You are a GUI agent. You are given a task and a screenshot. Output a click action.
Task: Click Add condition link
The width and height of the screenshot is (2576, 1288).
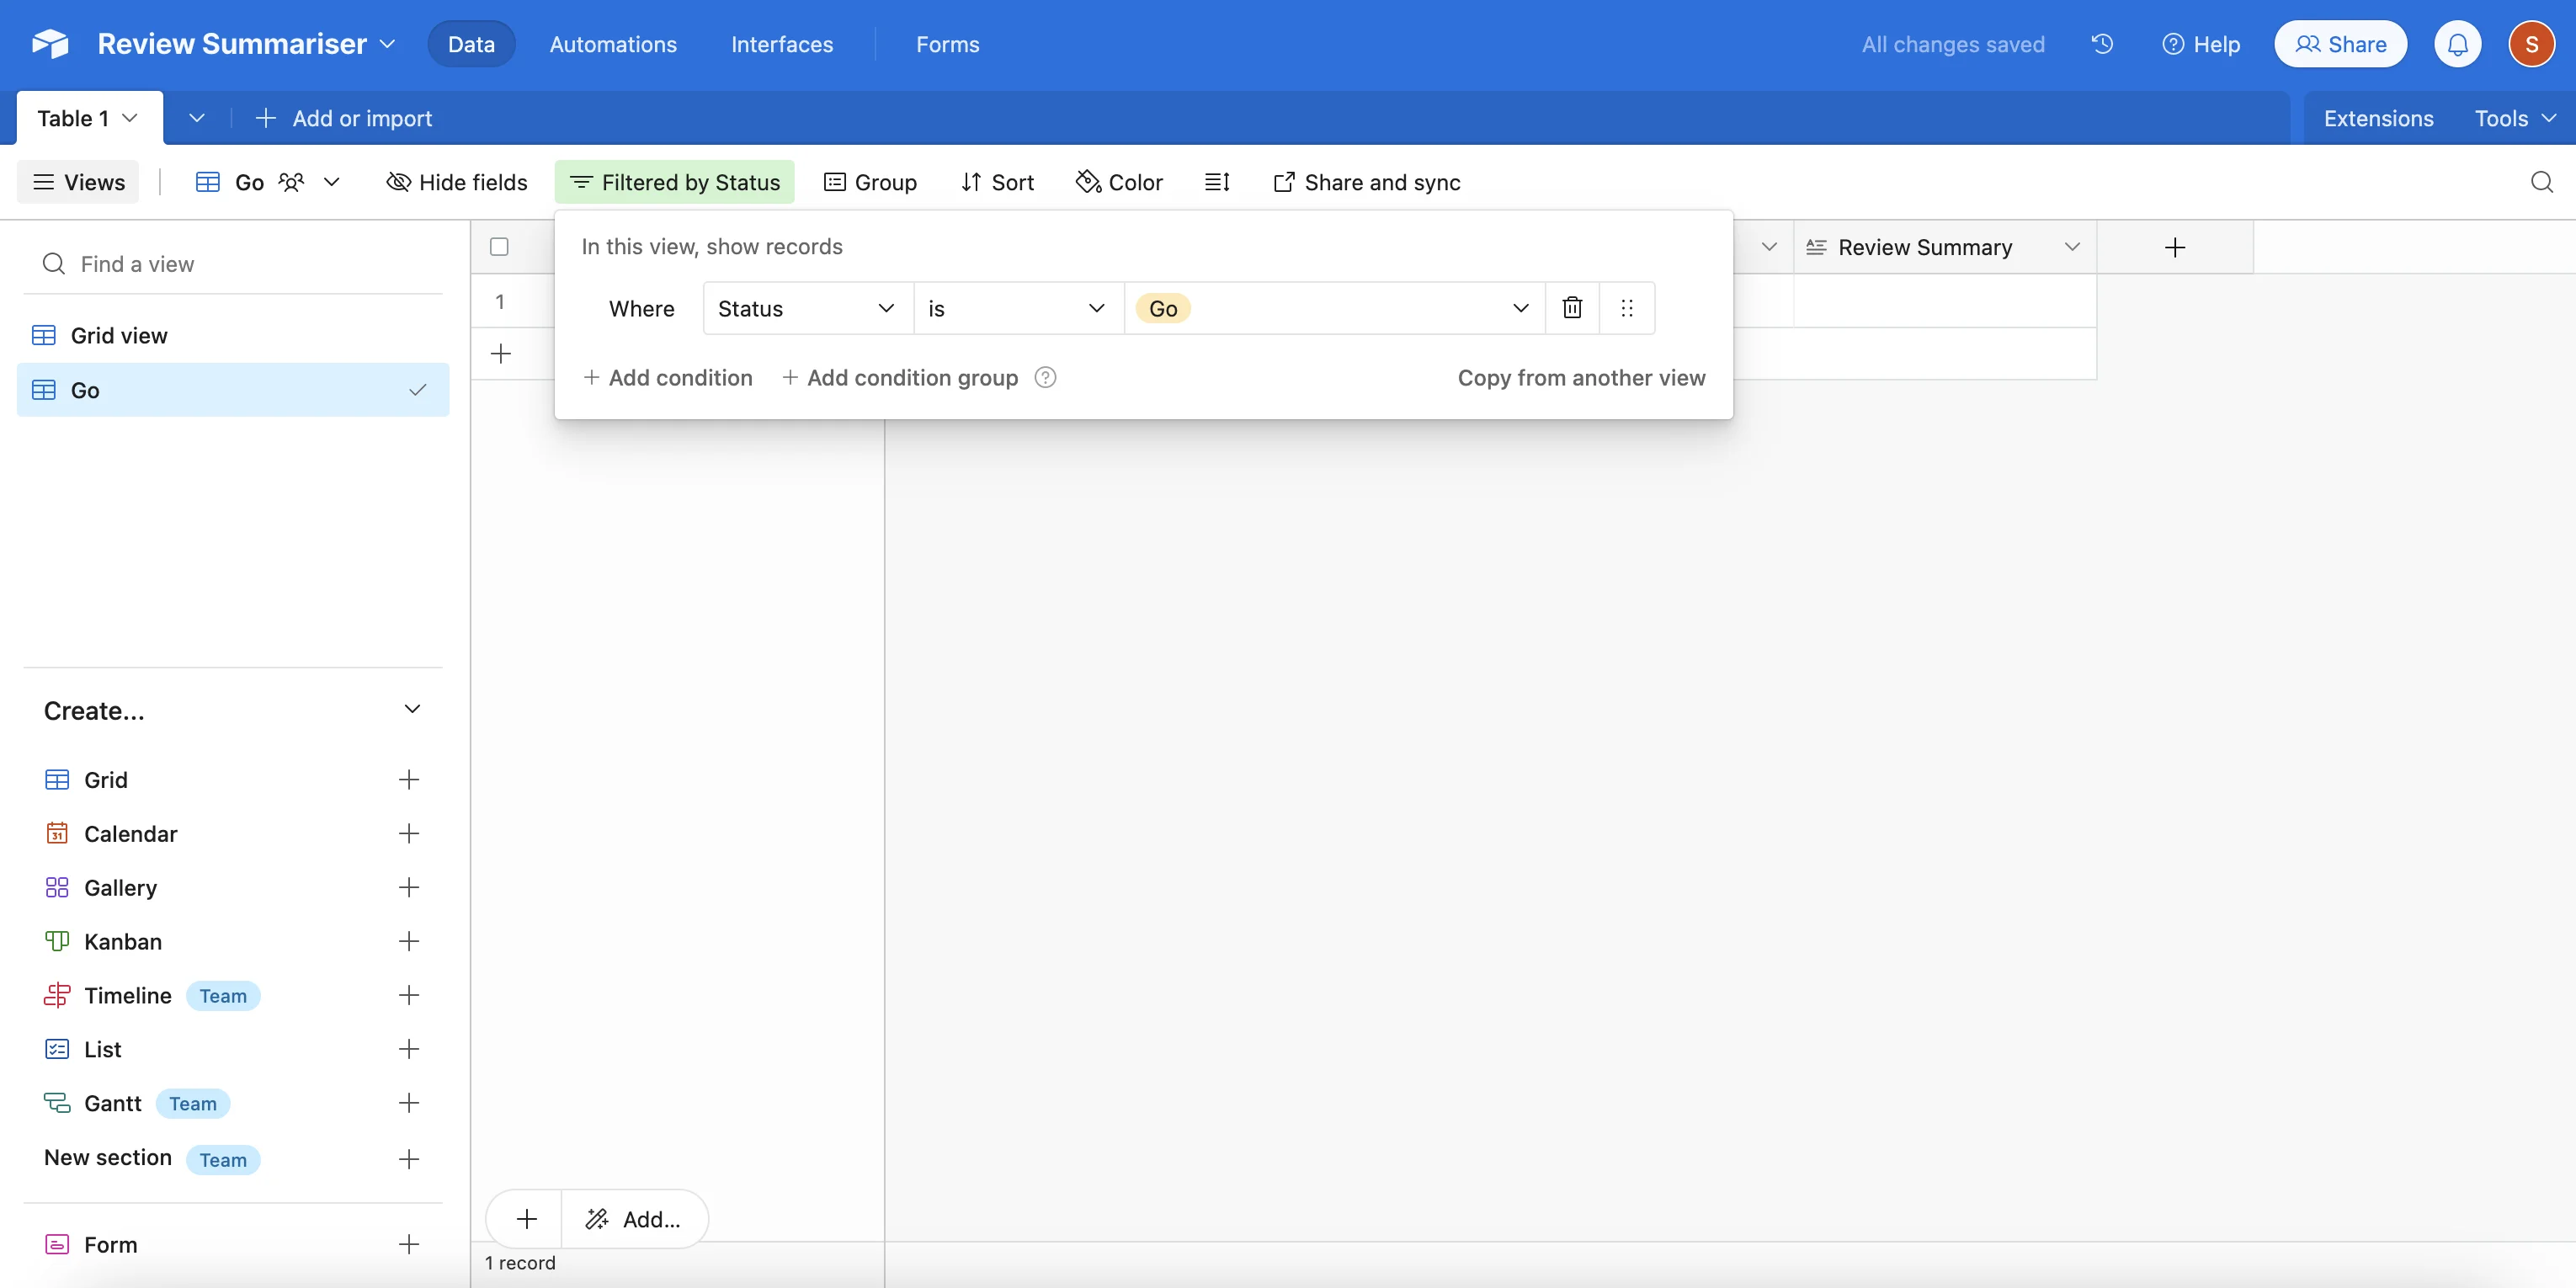tap(667, 377)
